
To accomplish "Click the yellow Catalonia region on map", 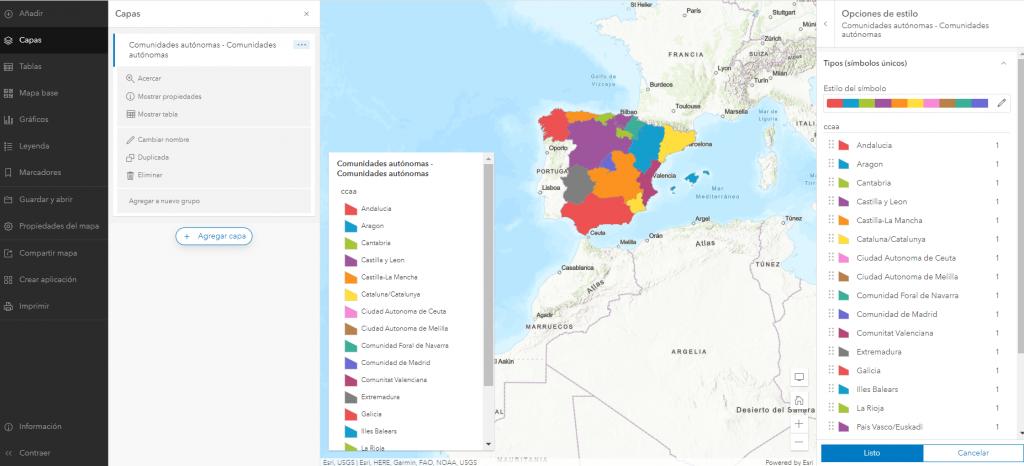I will (x=674, y=144).
